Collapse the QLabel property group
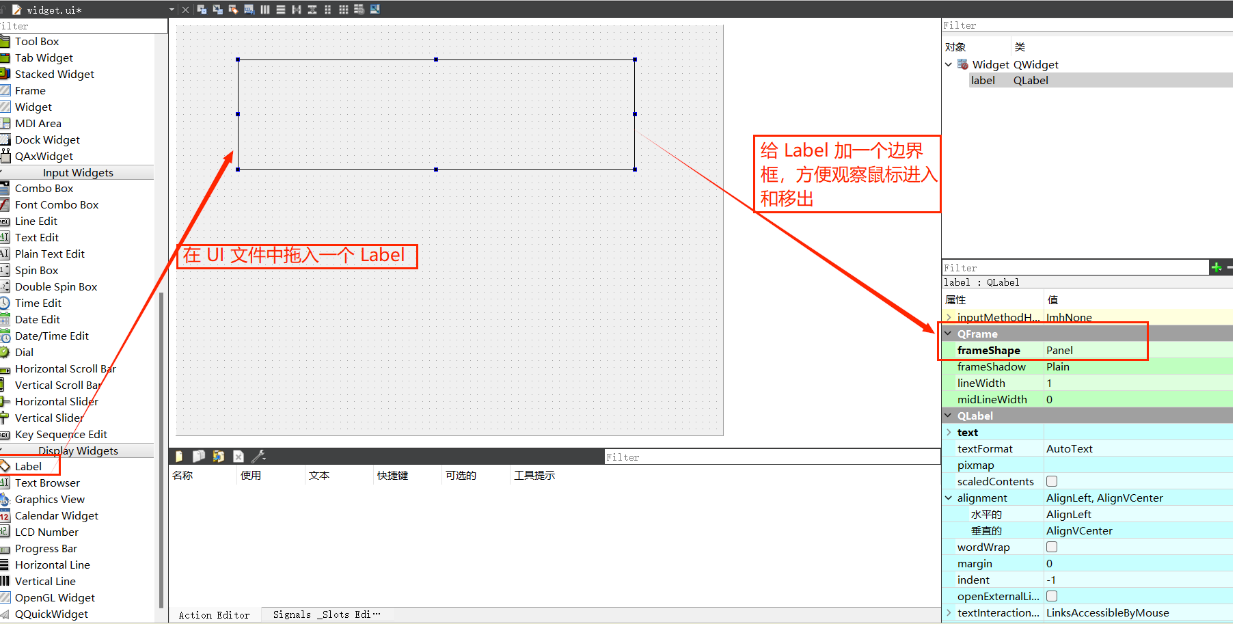This screenshot has height=624, width=1233. click(x=949, y=415)
